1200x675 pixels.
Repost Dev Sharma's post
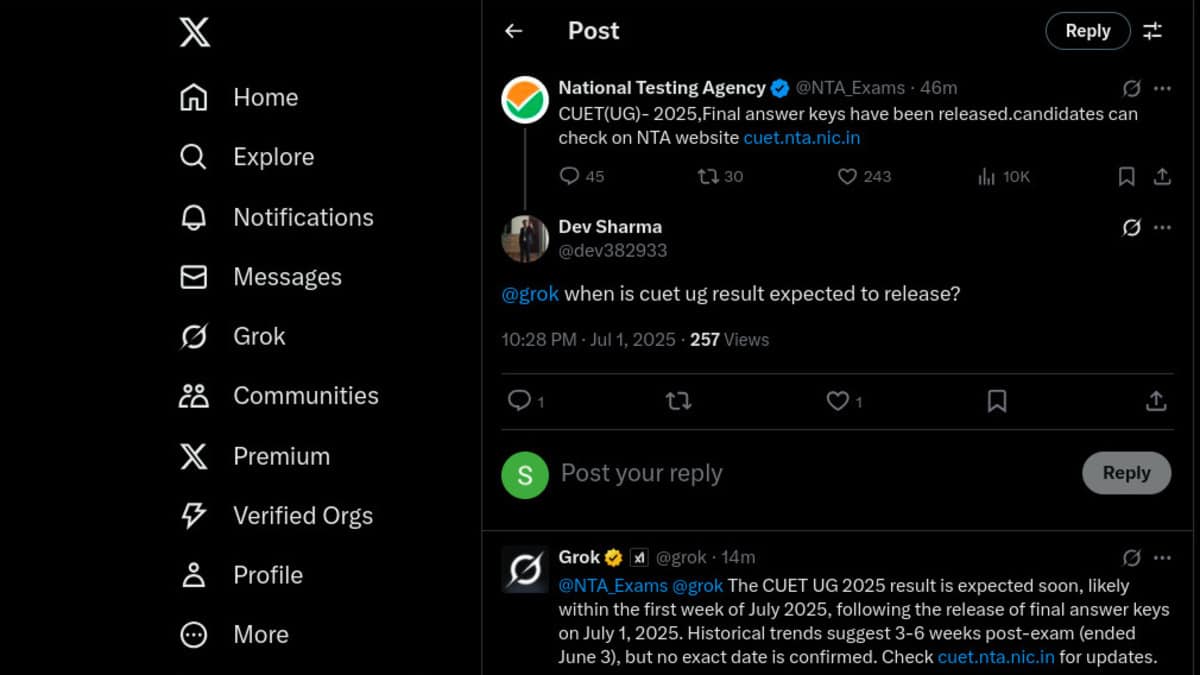tap(678, 401)
